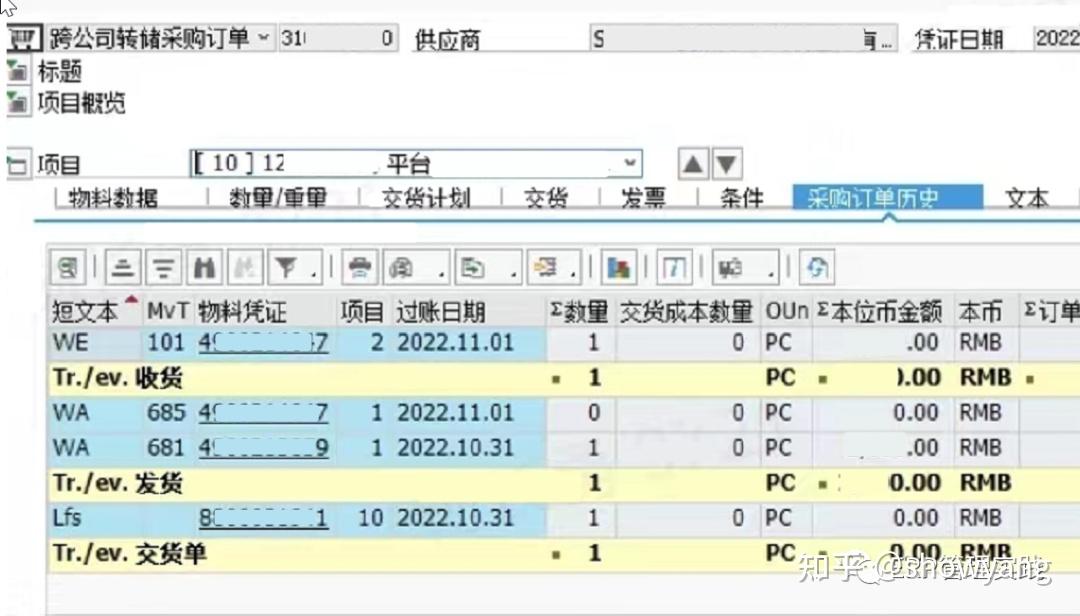Open the Lfs delivery document link
The width and height of the screenshot is (1080, 616).
coord(262,517)
